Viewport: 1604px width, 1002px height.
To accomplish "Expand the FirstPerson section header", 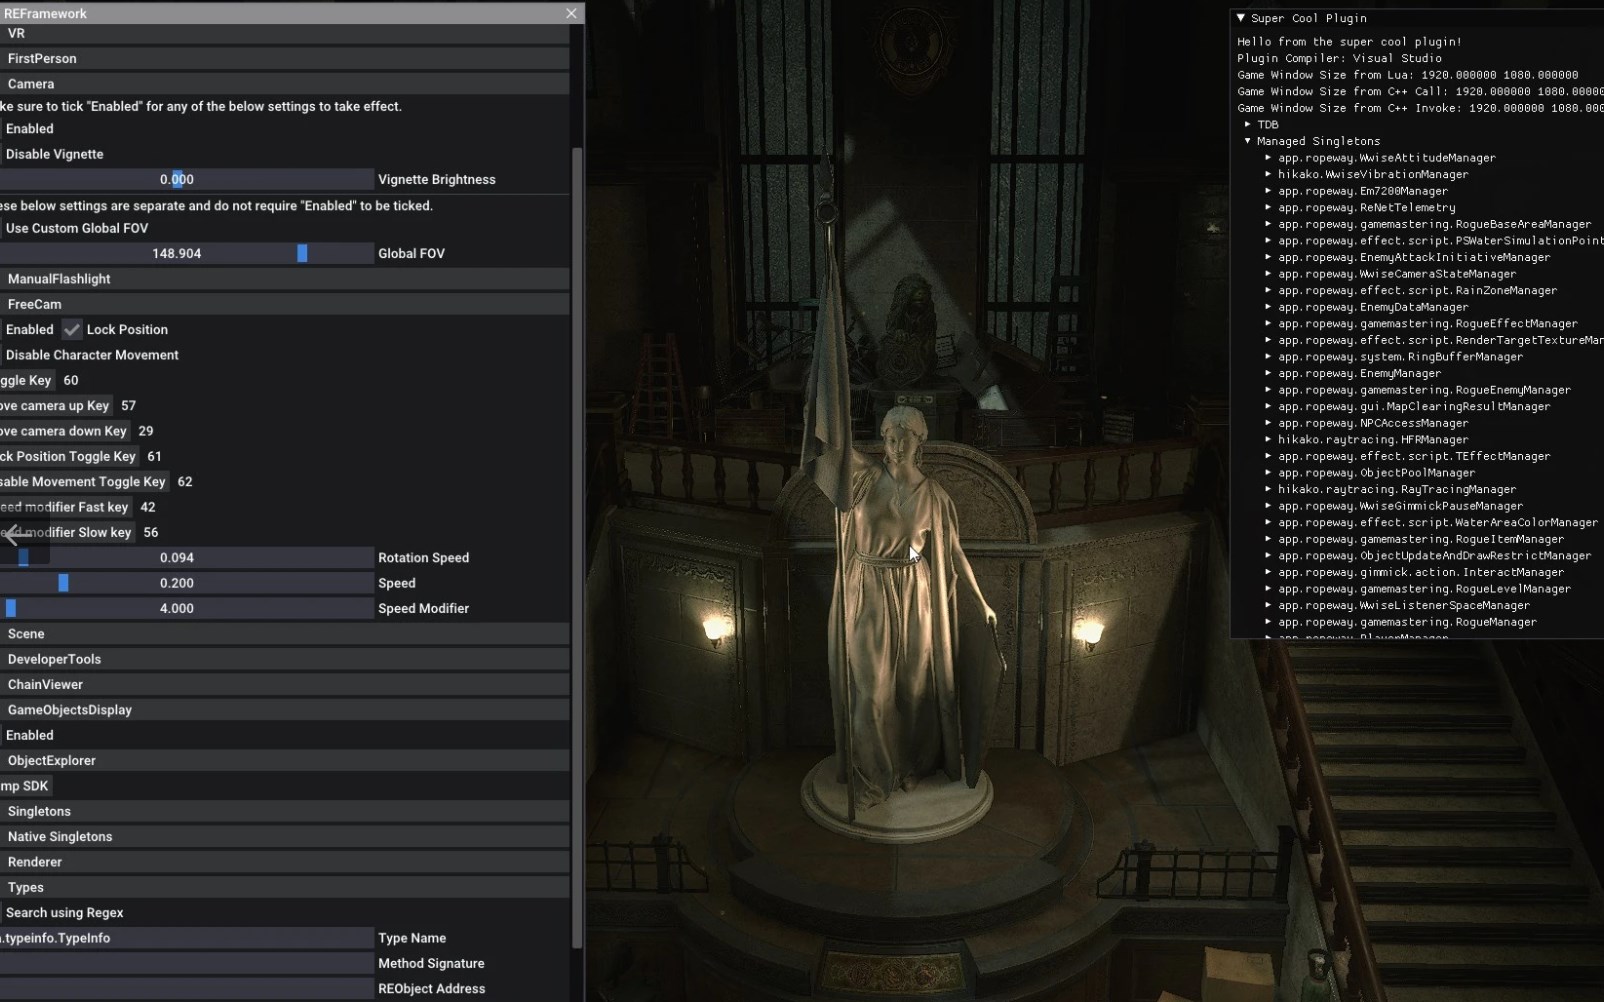I will (285, 58).
